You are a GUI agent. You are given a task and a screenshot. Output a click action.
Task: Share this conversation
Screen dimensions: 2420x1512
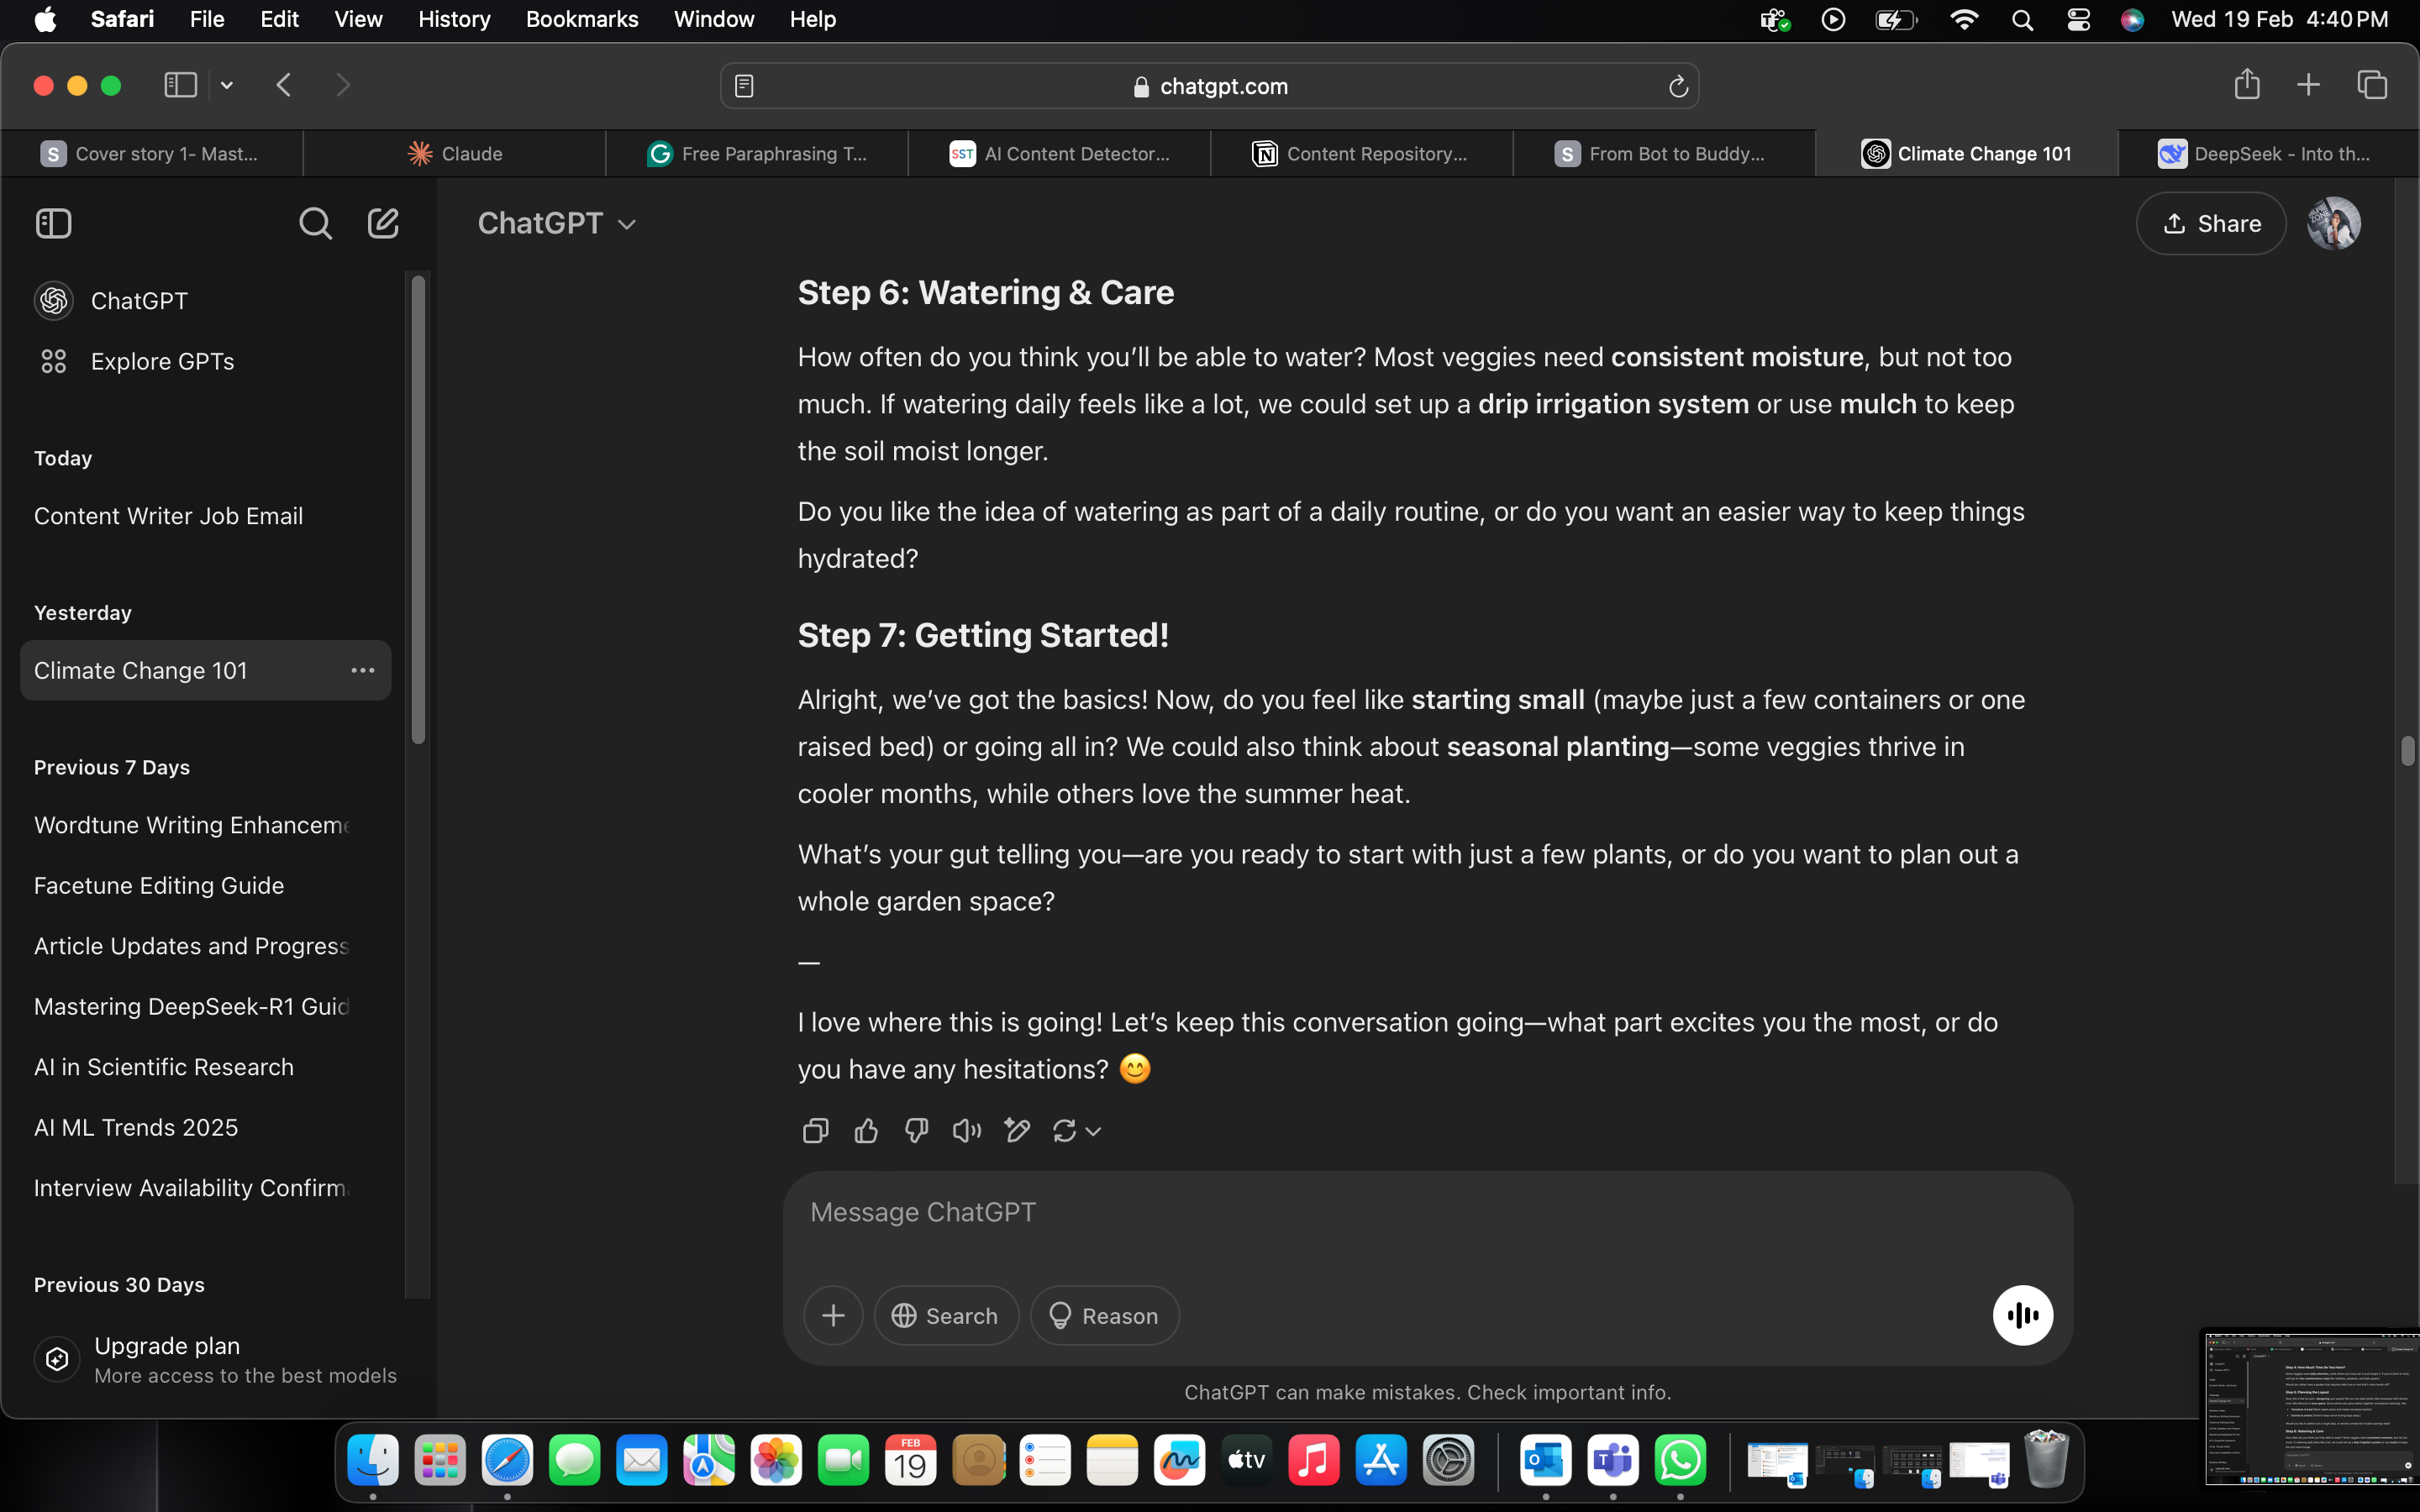(x=2210, y=223)
